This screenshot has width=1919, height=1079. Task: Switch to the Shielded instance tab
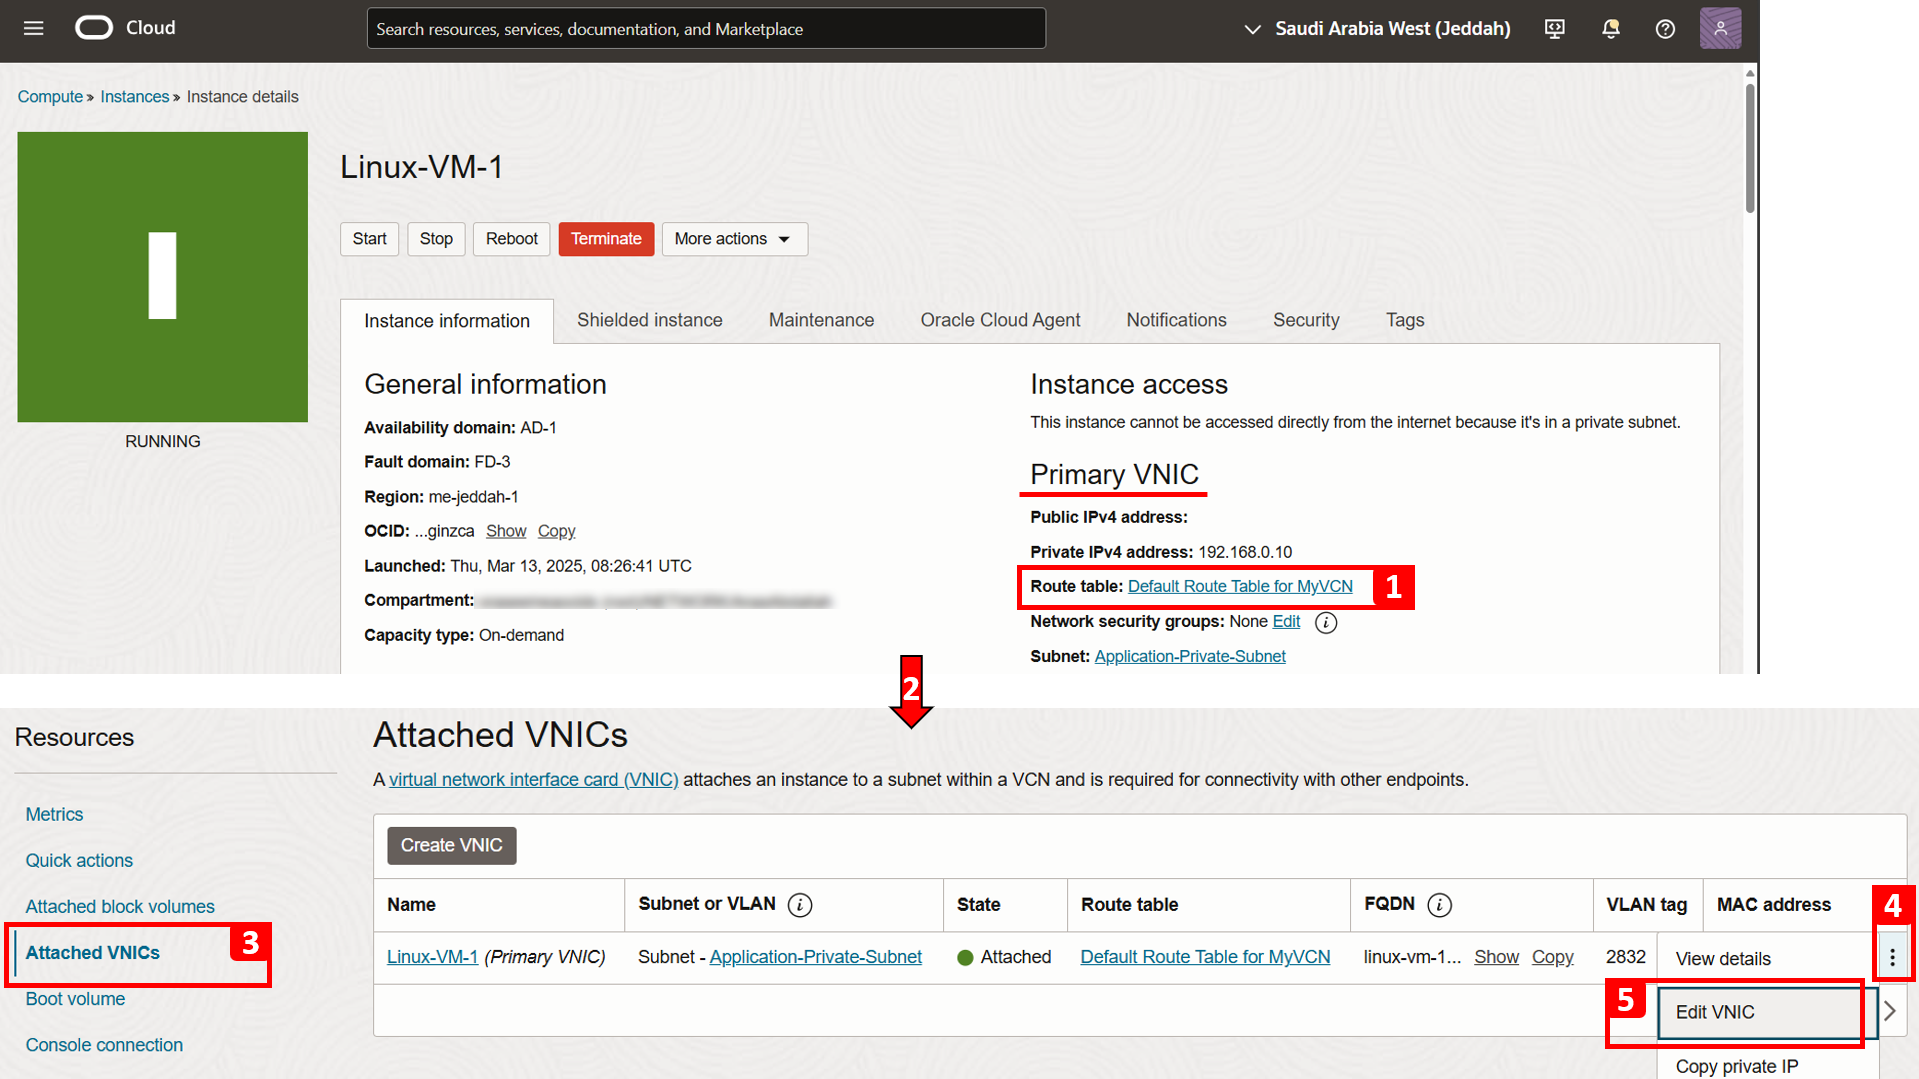point(649,320)
